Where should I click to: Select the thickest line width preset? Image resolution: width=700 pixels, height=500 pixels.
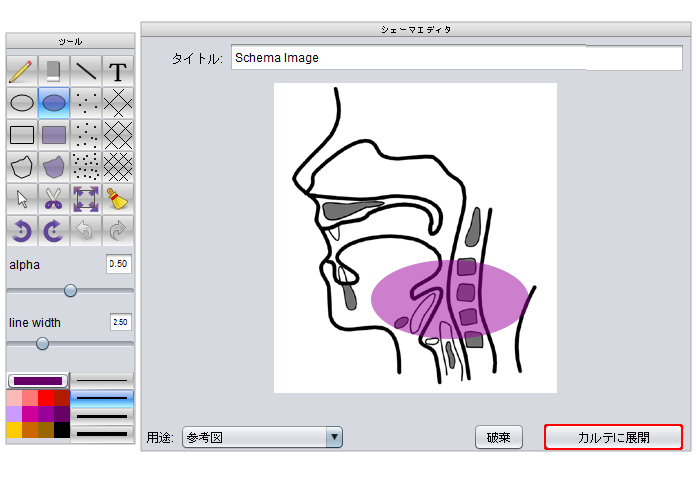click(102, 433)
